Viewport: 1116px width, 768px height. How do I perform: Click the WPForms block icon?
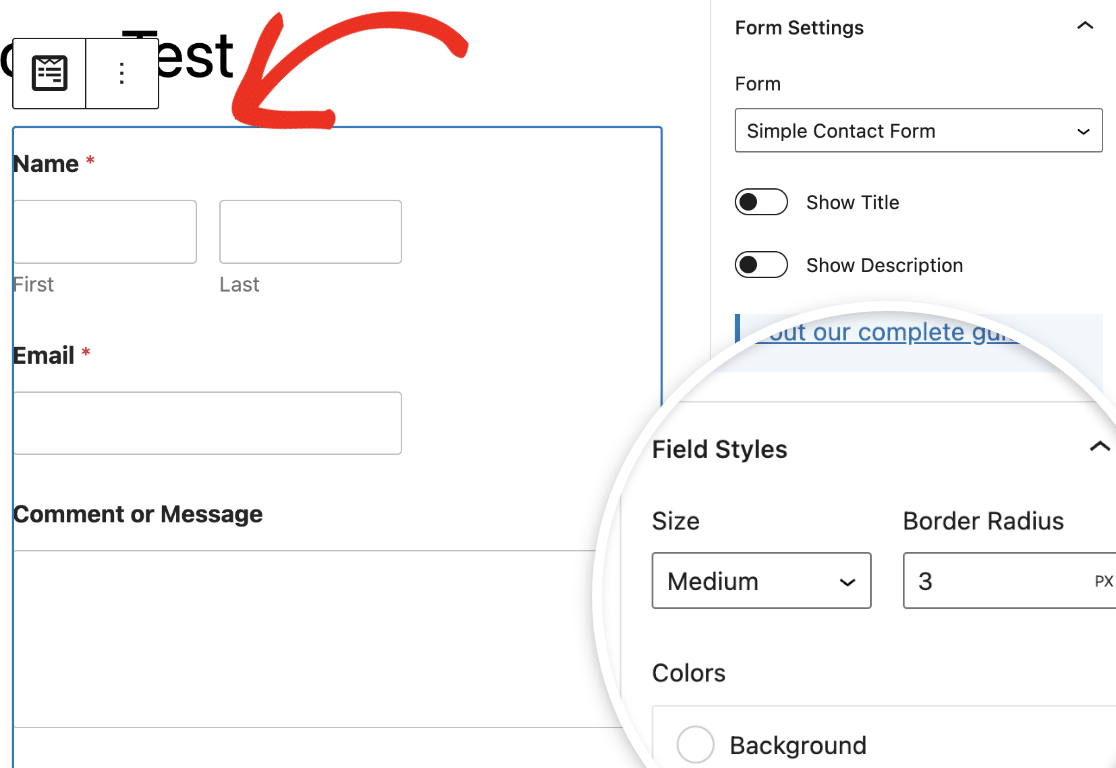[47, 72]
